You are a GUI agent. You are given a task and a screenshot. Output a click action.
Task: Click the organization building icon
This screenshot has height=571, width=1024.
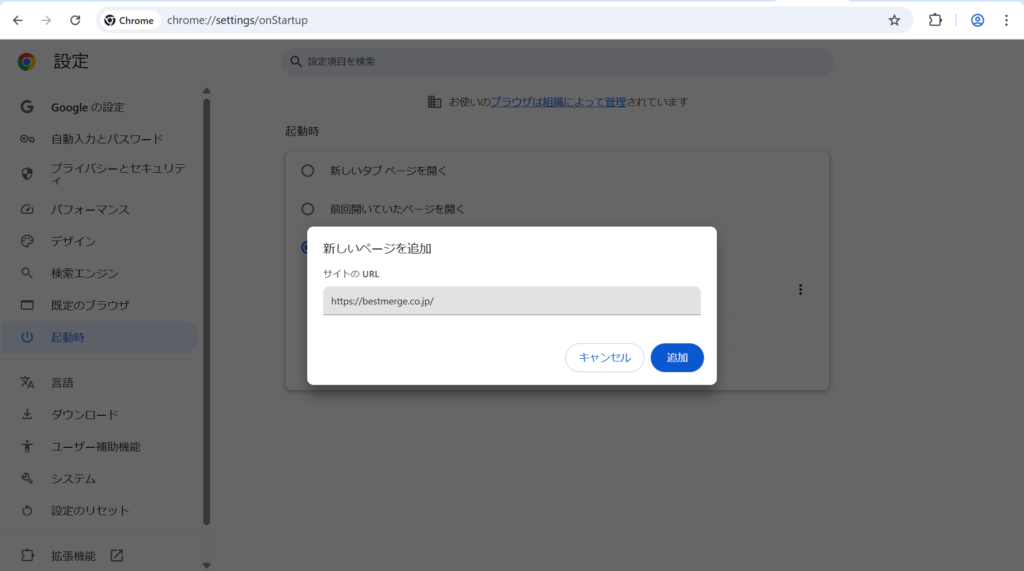point(434,102)
